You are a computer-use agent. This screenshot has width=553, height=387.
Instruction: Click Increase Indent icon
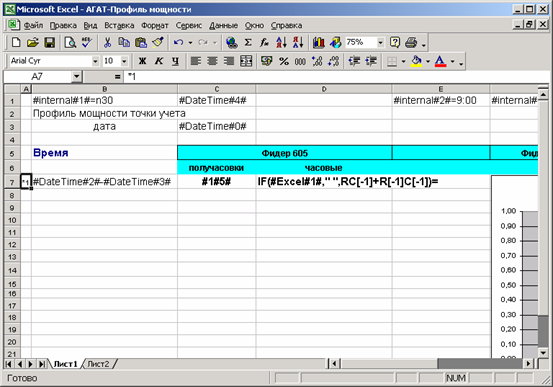click(371, 61)
